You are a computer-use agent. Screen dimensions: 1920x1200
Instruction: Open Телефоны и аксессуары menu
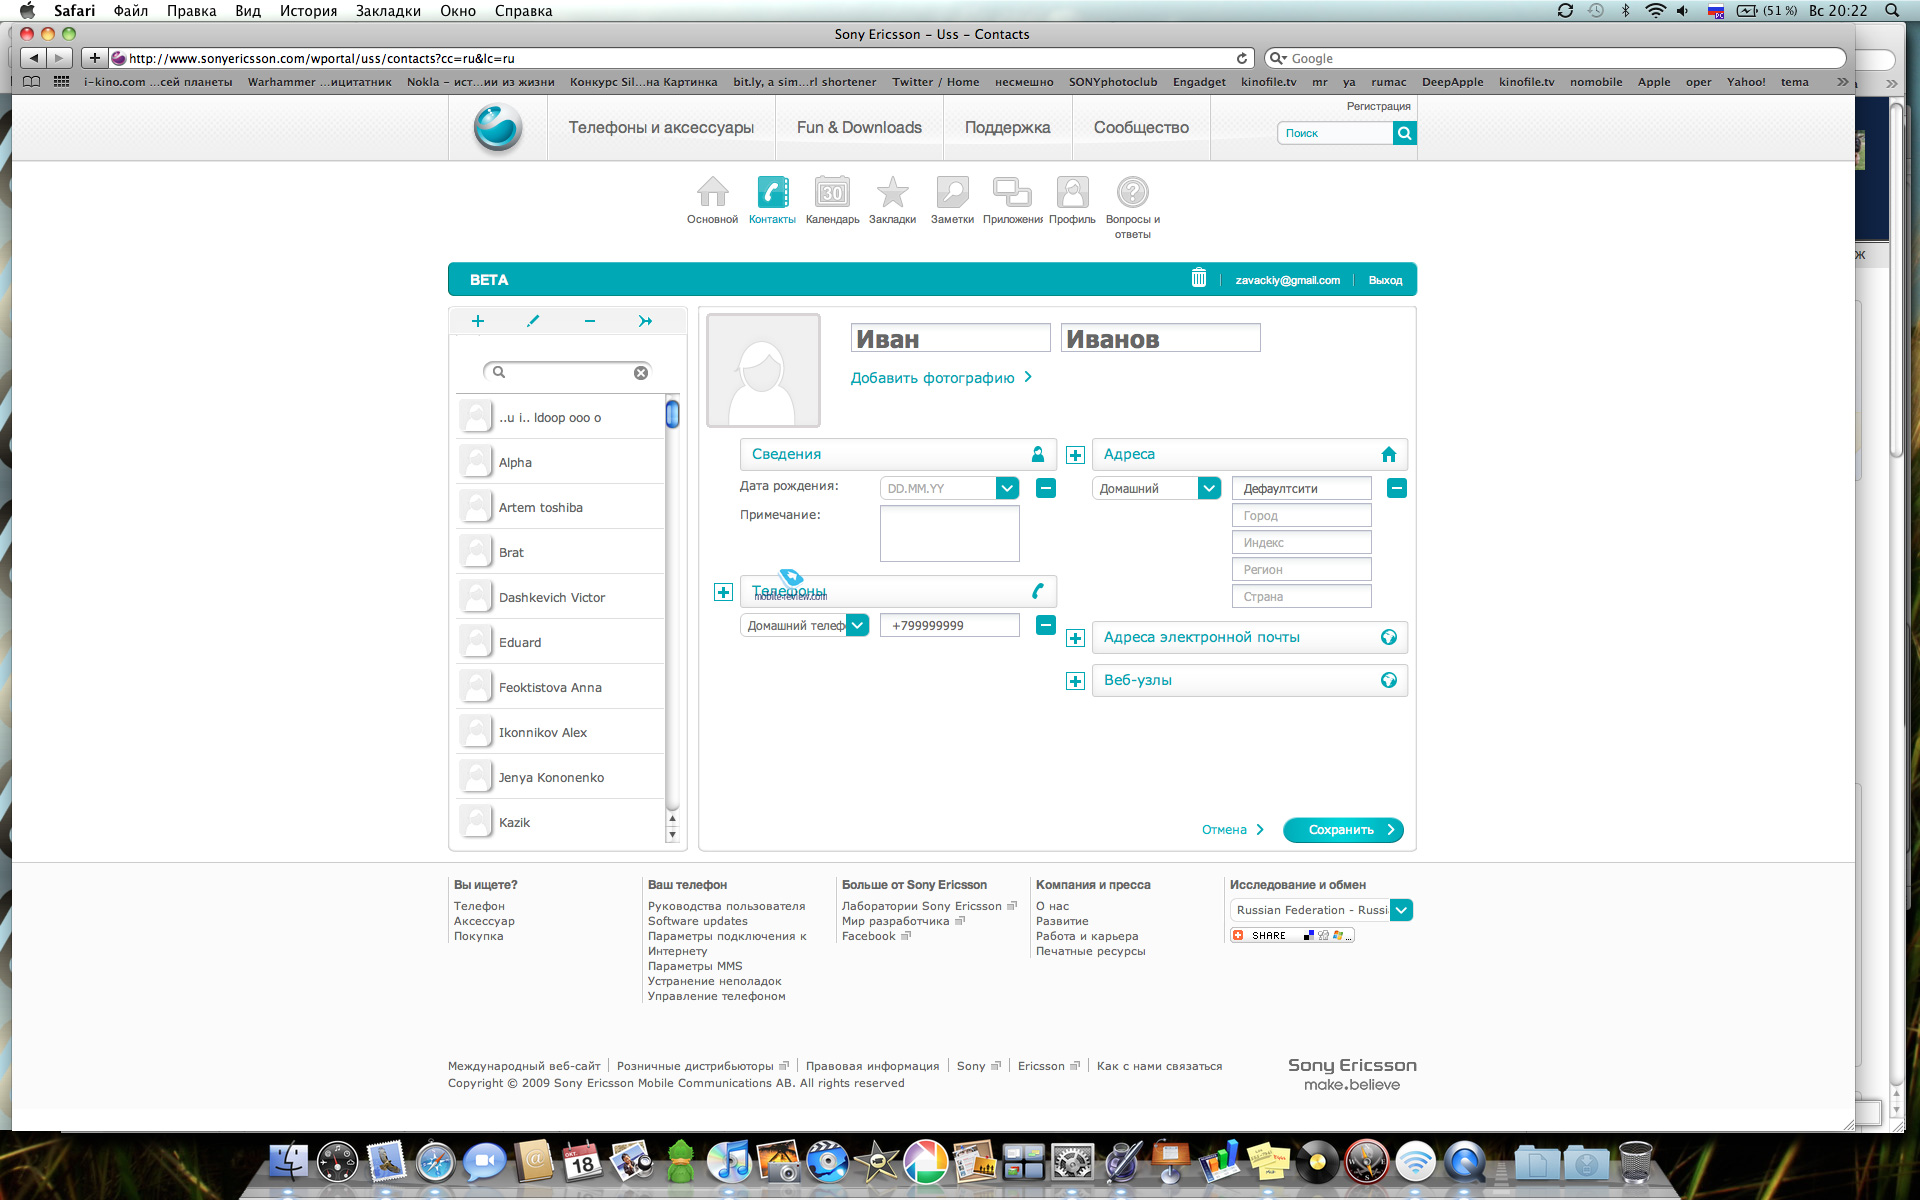click(x=661, y=128)
